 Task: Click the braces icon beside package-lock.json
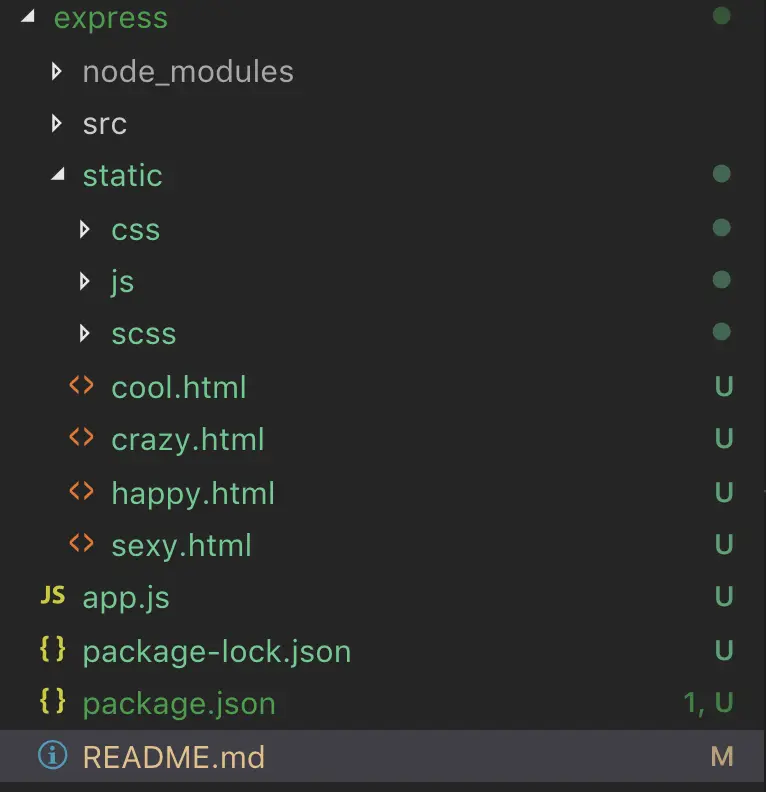52,650
